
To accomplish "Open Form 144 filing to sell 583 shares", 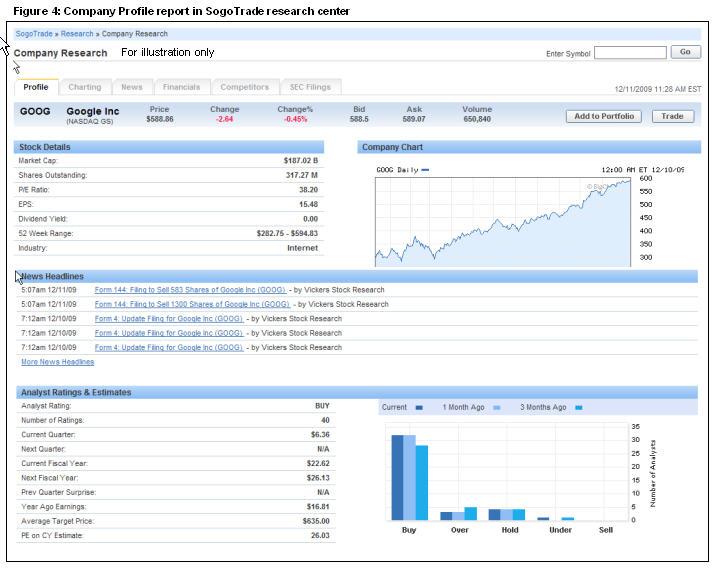I will pos(190,290).
